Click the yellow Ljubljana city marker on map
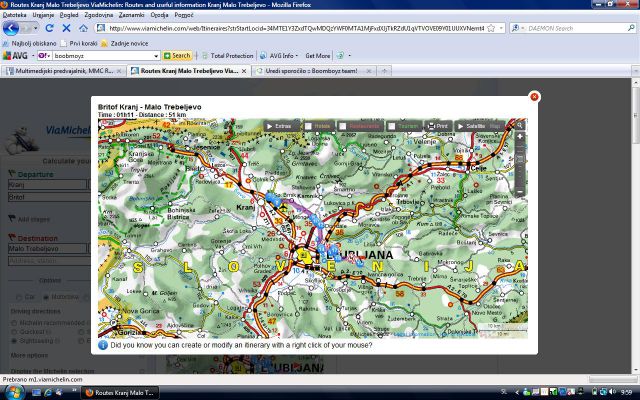This screenshot has width=640, height=400. click(303, 256)
